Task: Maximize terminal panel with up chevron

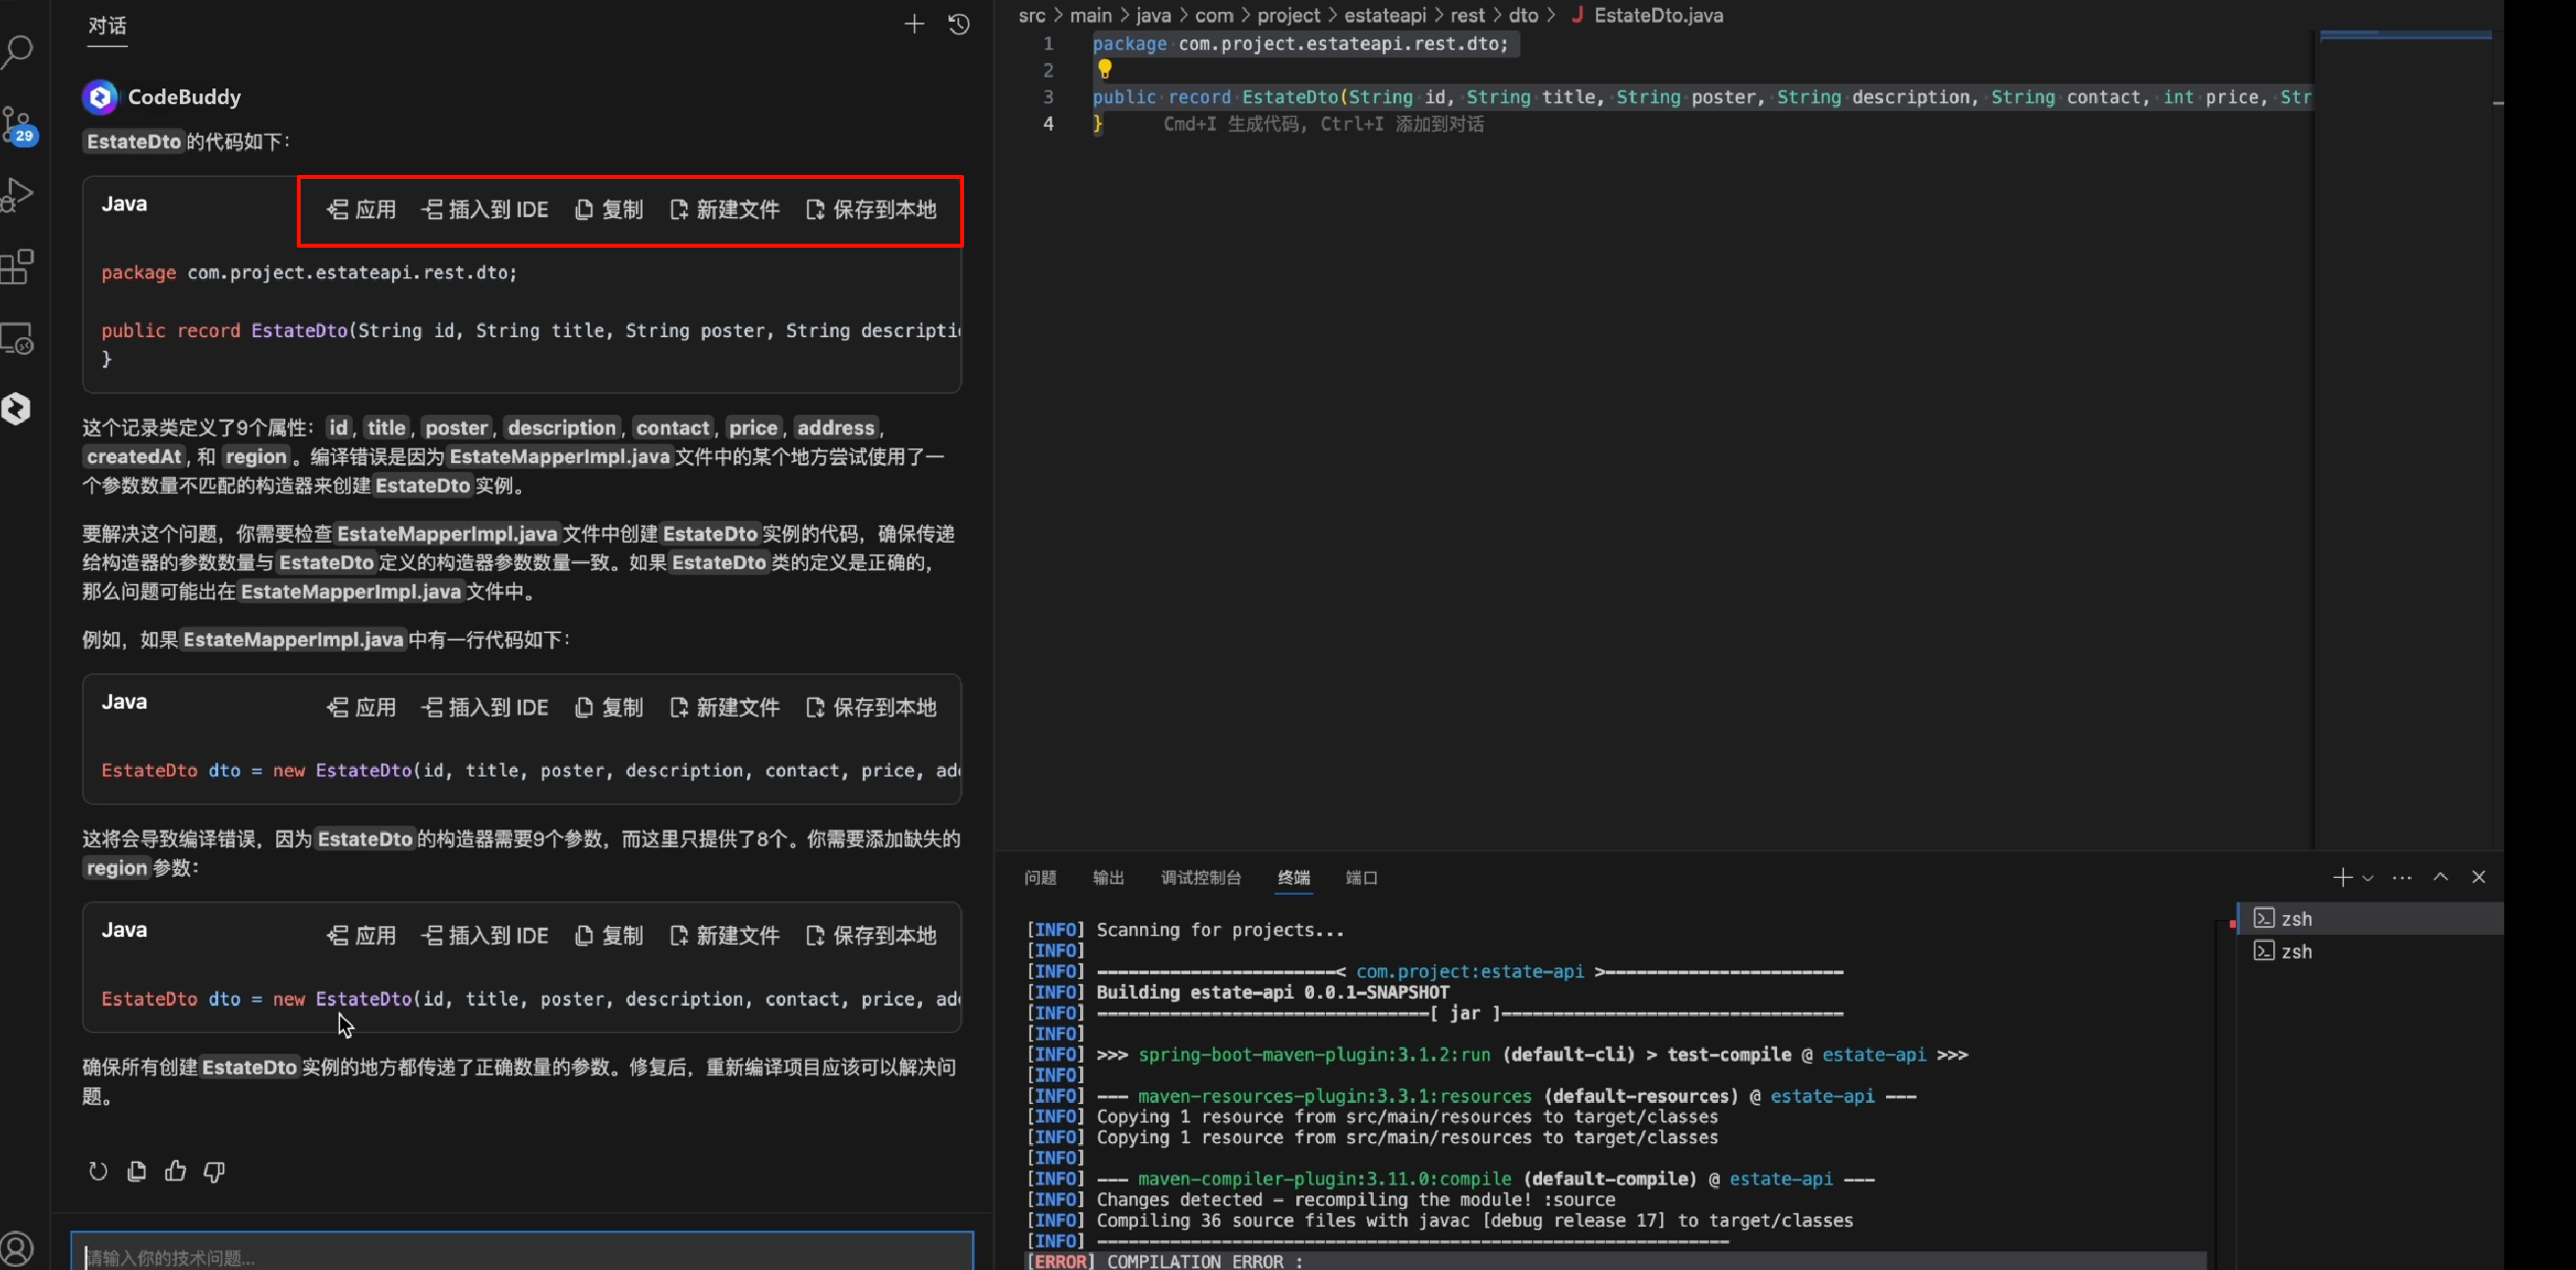Action: (x=2440, y=877)
